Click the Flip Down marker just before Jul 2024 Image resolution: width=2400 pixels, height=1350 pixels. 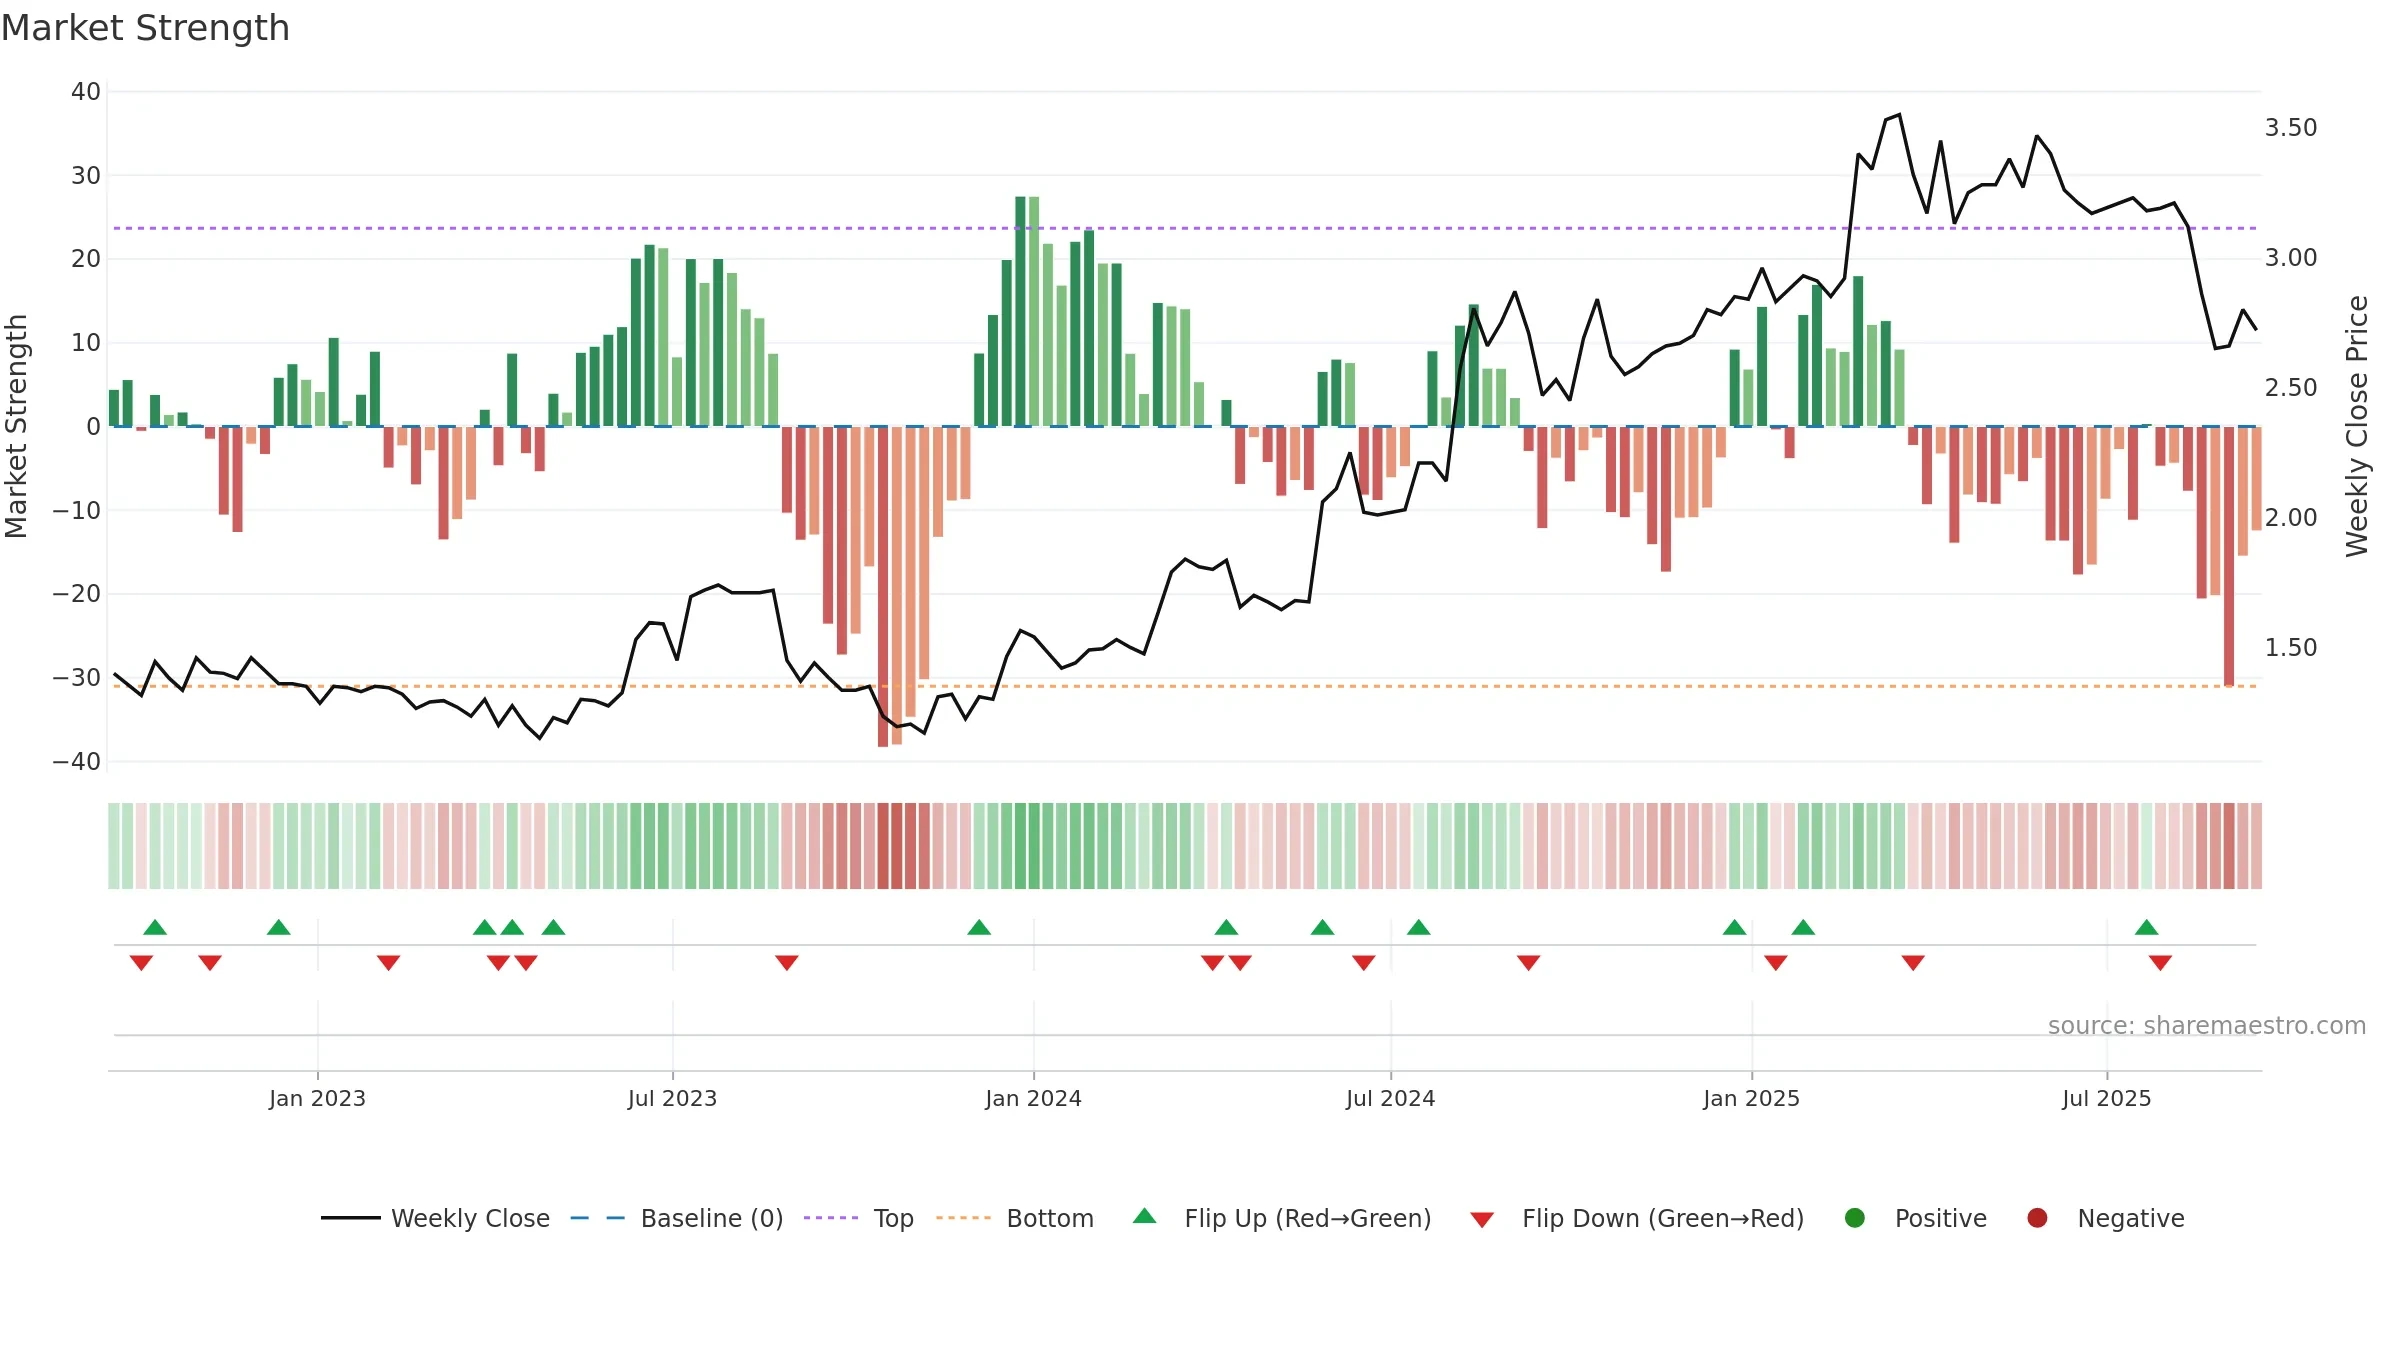click(1364, 962)
